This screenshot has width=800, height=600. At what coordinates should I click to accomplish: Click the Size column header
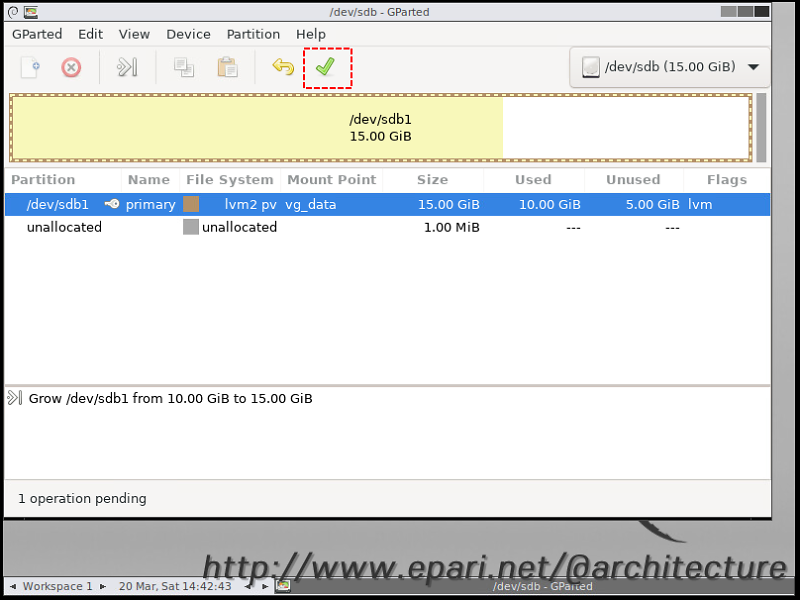tap(433, 180)
